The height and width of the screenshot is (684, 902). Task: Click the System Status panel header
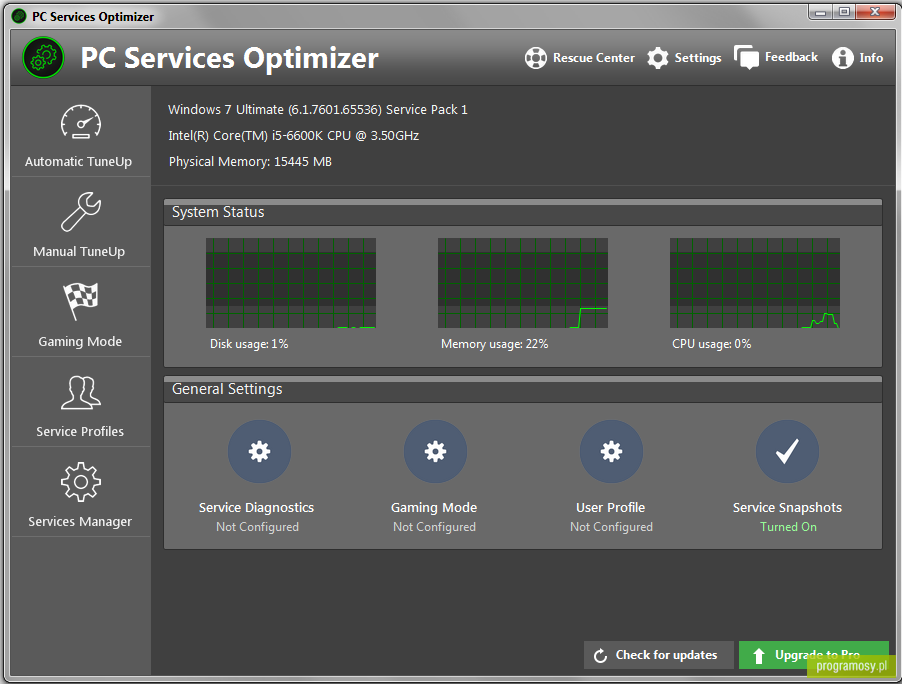pyautogui.click(x=523, y=212)
